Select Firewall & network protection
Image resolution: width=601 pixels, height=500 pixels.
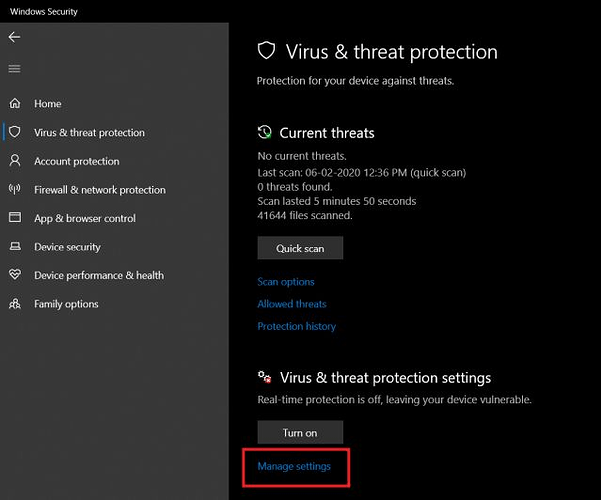pos(100,190)
